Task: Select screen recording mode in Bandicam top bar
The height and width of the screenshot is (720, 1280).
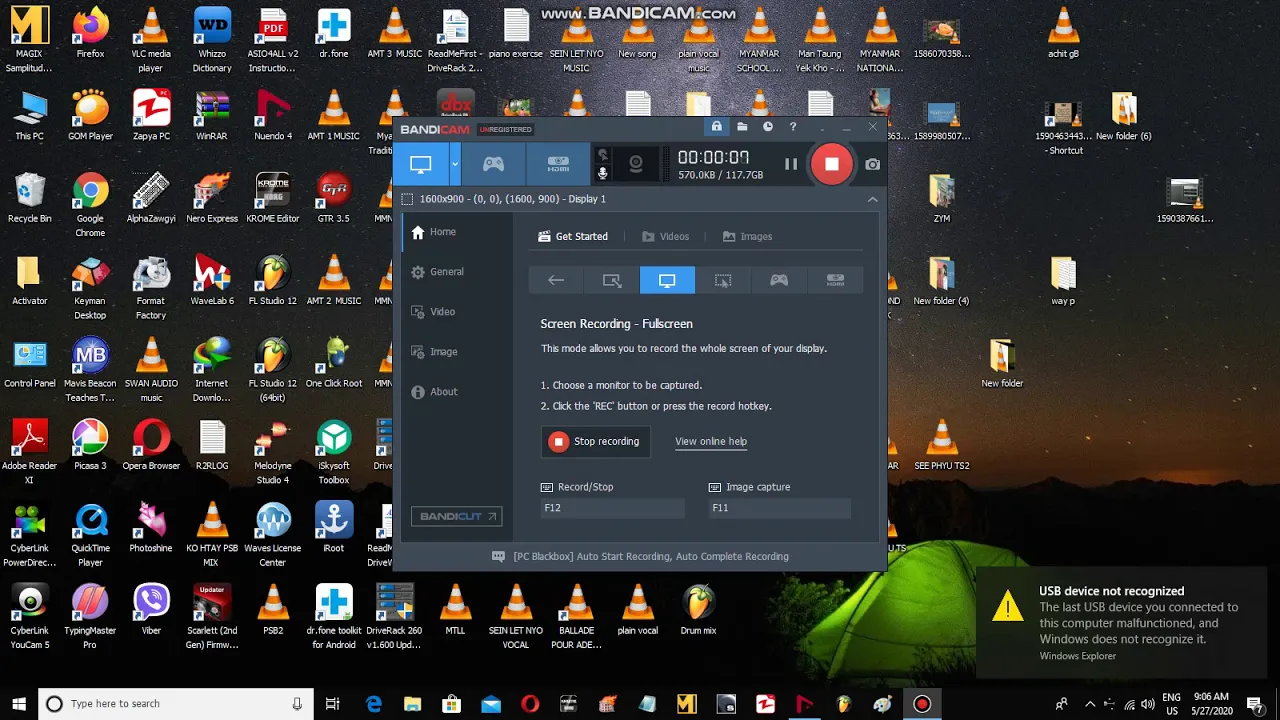Action: coord(421,164)
